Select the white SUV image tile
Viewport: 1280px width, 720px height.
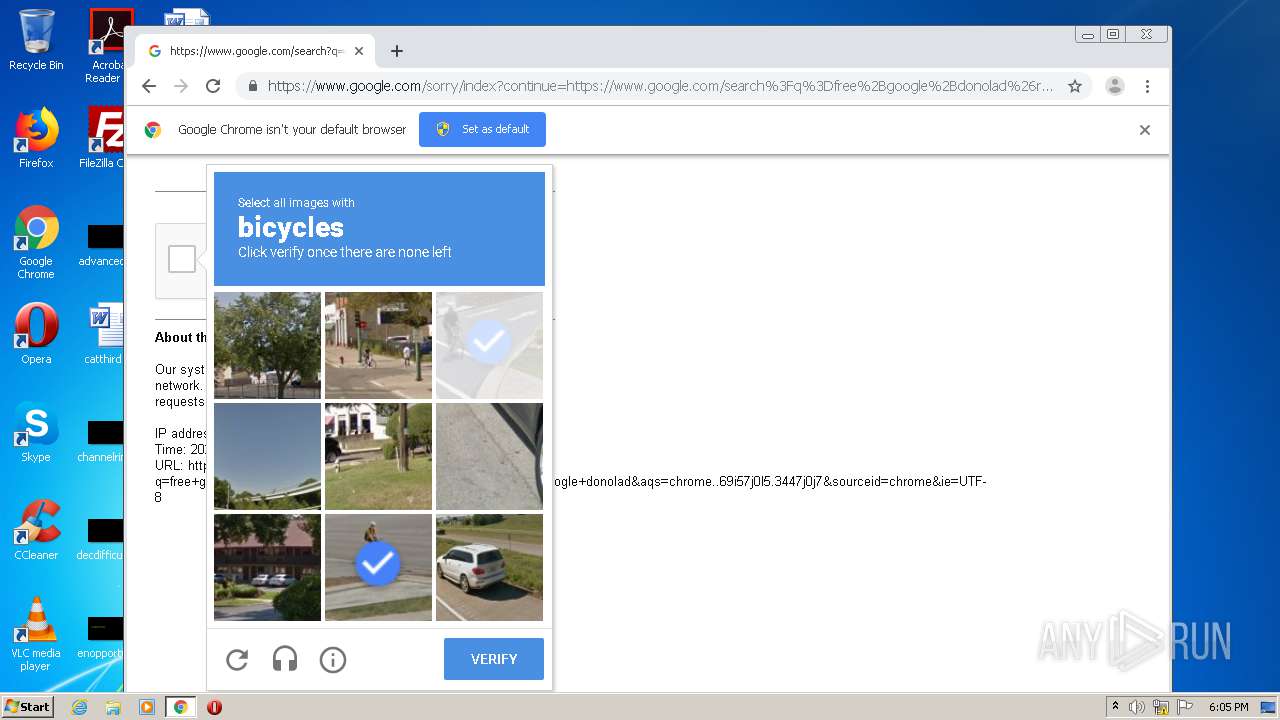489,567
